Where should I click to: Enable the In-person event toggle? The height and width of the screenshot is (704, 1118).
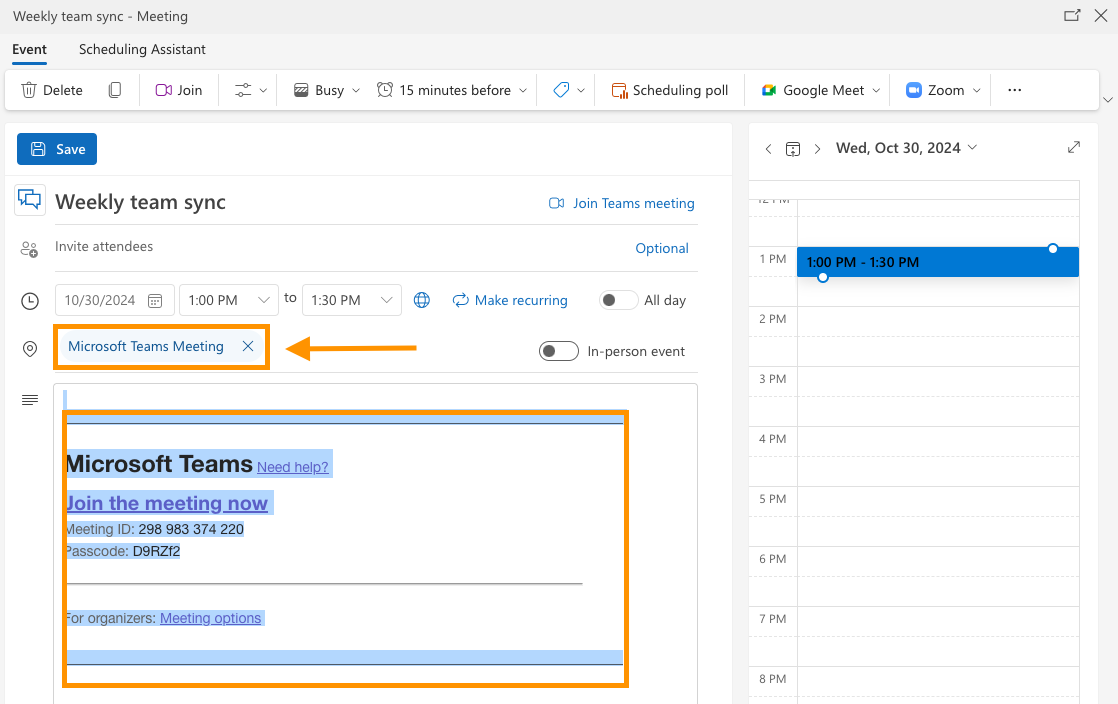(x=558, y=351)
